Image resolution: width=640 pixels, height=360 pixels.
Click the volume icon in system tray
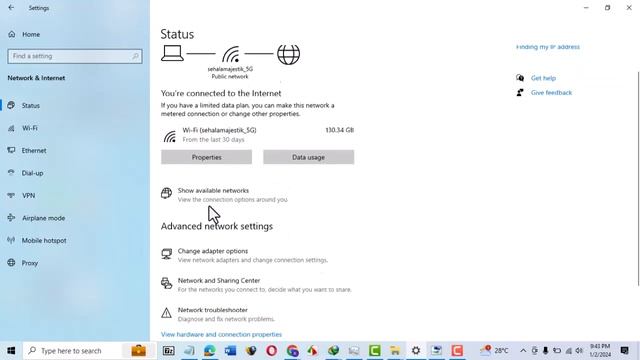point(579,351)
